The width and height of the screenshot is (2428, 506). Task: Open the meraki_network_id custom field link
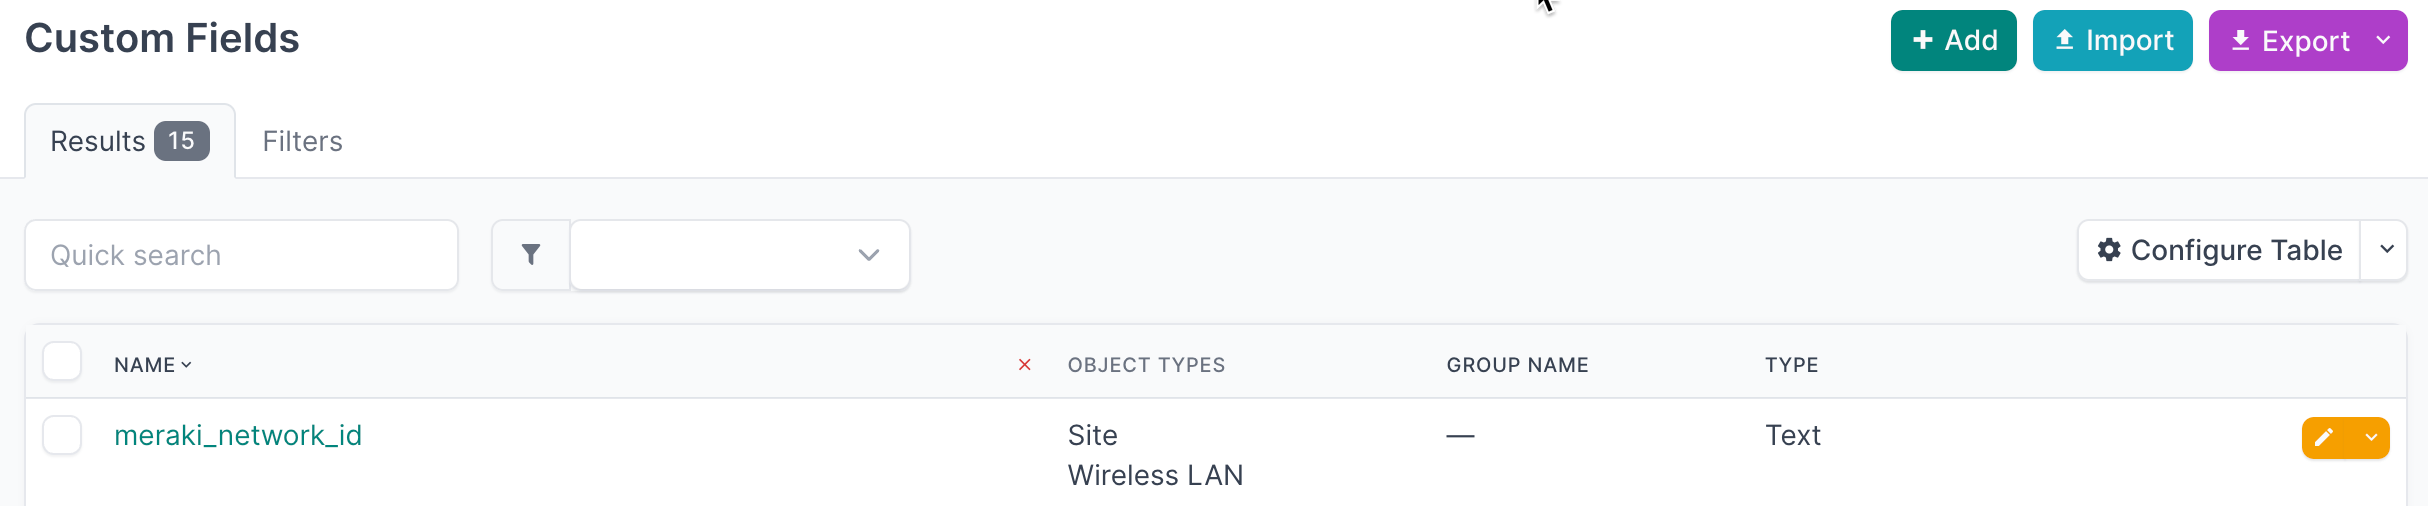pyautogui.click(x=238, y=435)
